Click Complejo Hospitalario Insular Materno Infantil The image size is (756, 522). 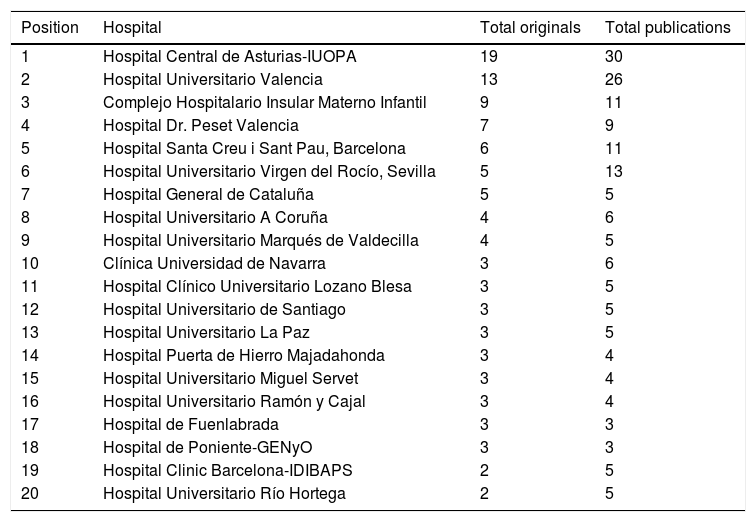(265, 103)
